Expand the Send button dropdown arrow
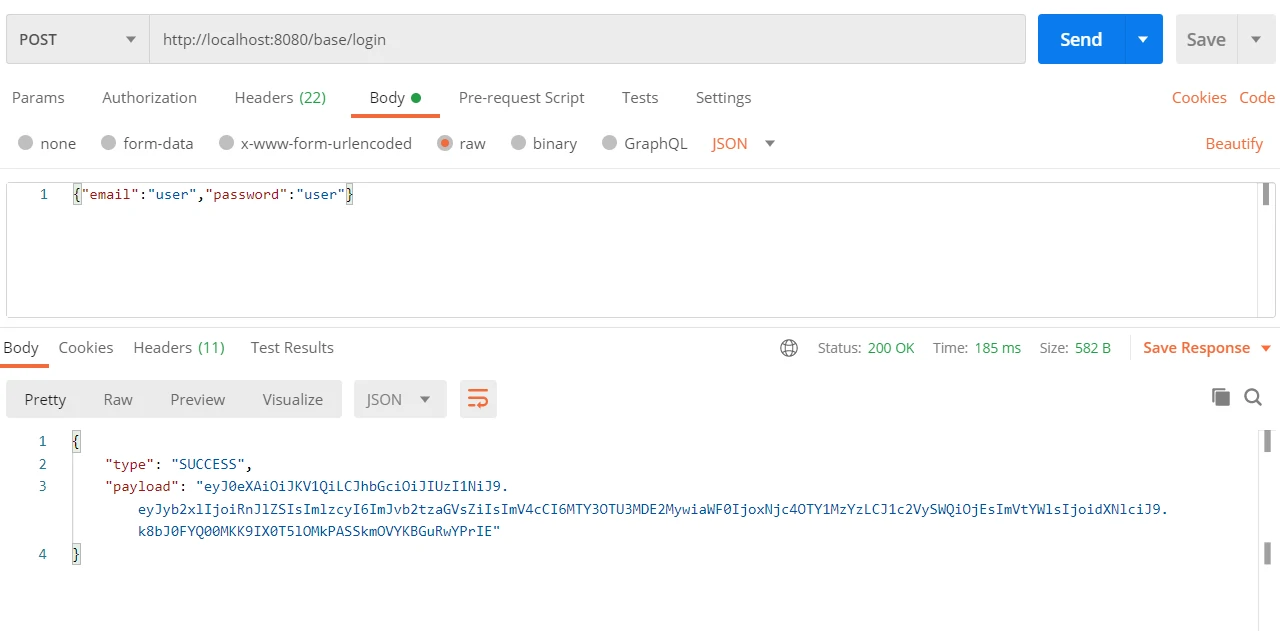This screenshot has height=631, width=1280. tap(1143, 39)
